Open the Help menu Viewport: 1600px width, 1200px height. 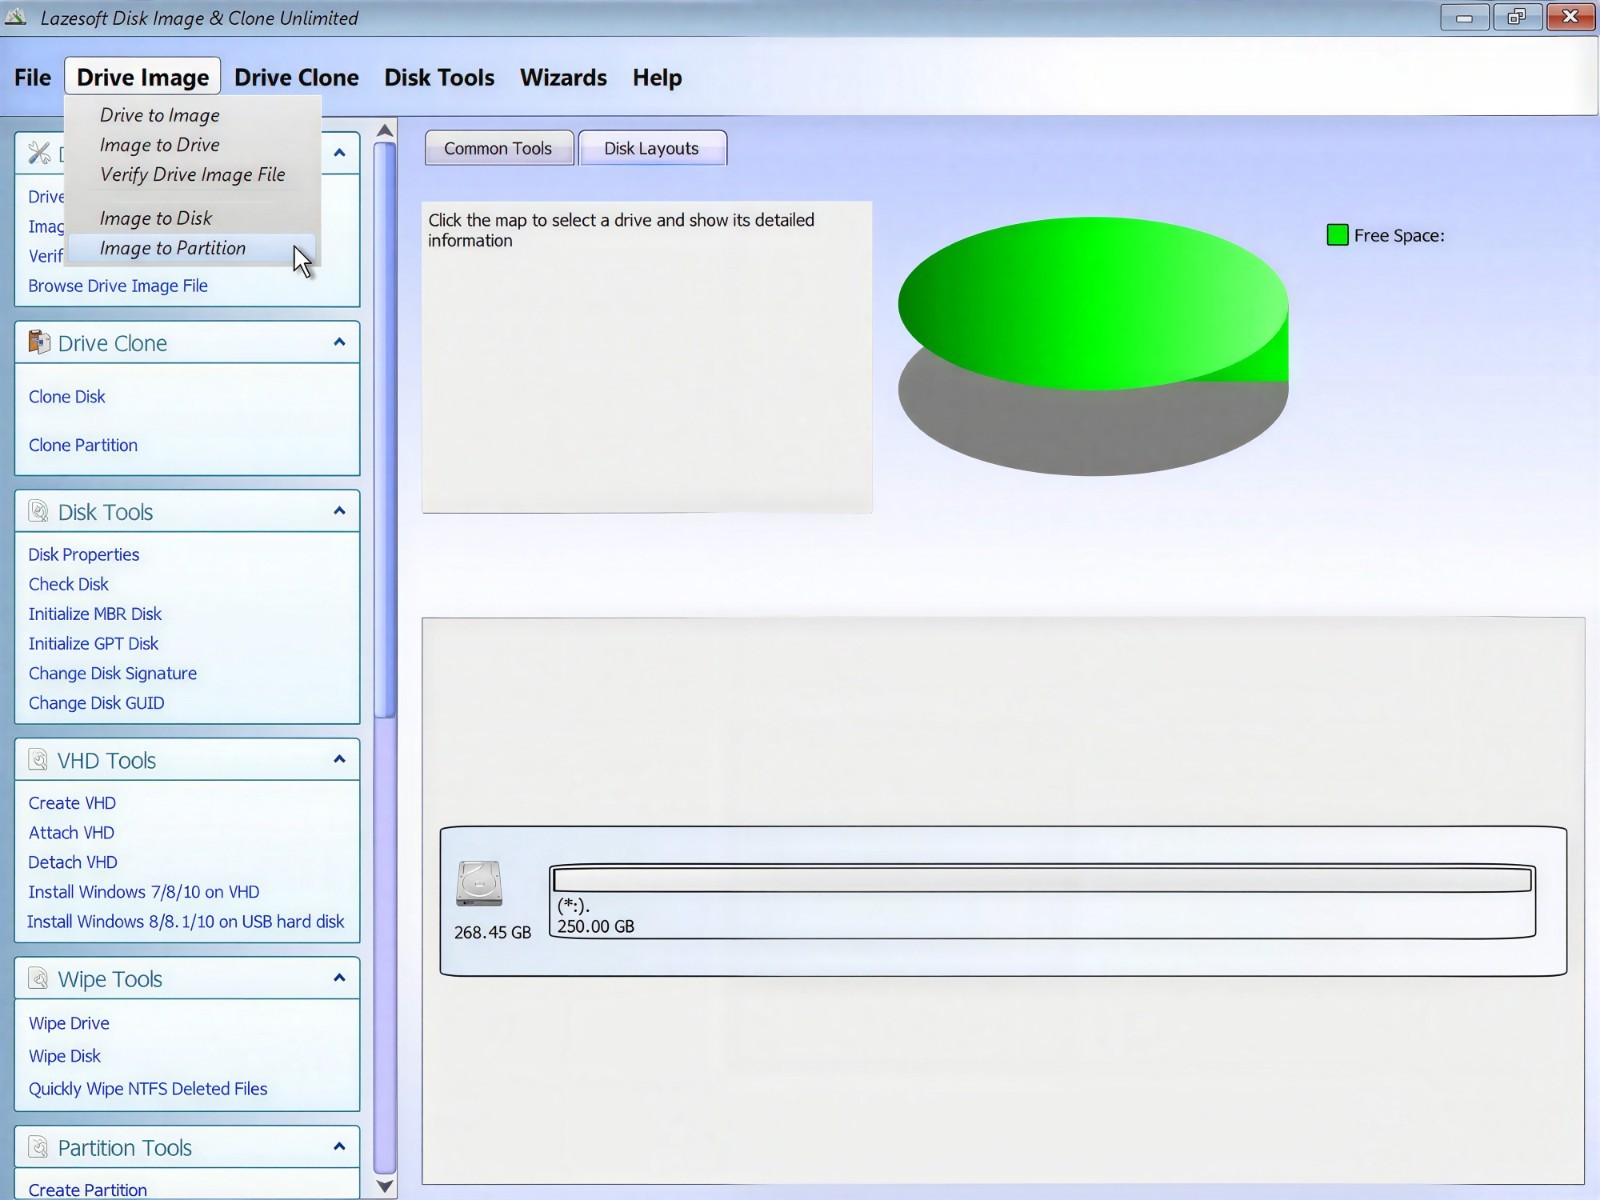coord(657,77)
